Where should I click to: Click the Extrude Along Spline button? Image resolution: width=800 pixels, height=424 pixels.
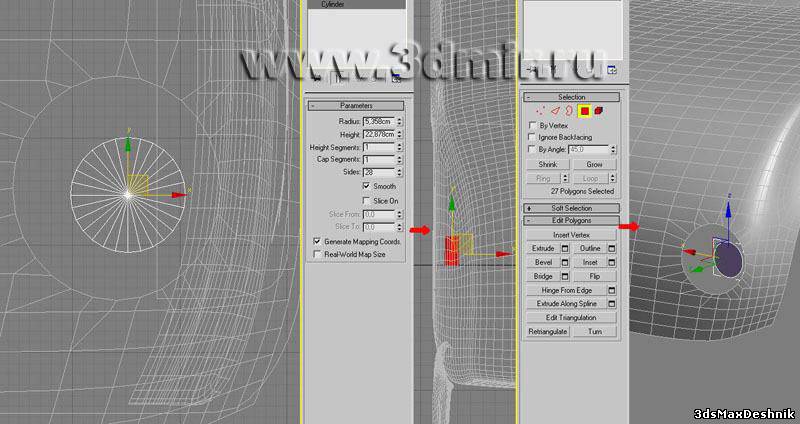click(x=567, y=304)
